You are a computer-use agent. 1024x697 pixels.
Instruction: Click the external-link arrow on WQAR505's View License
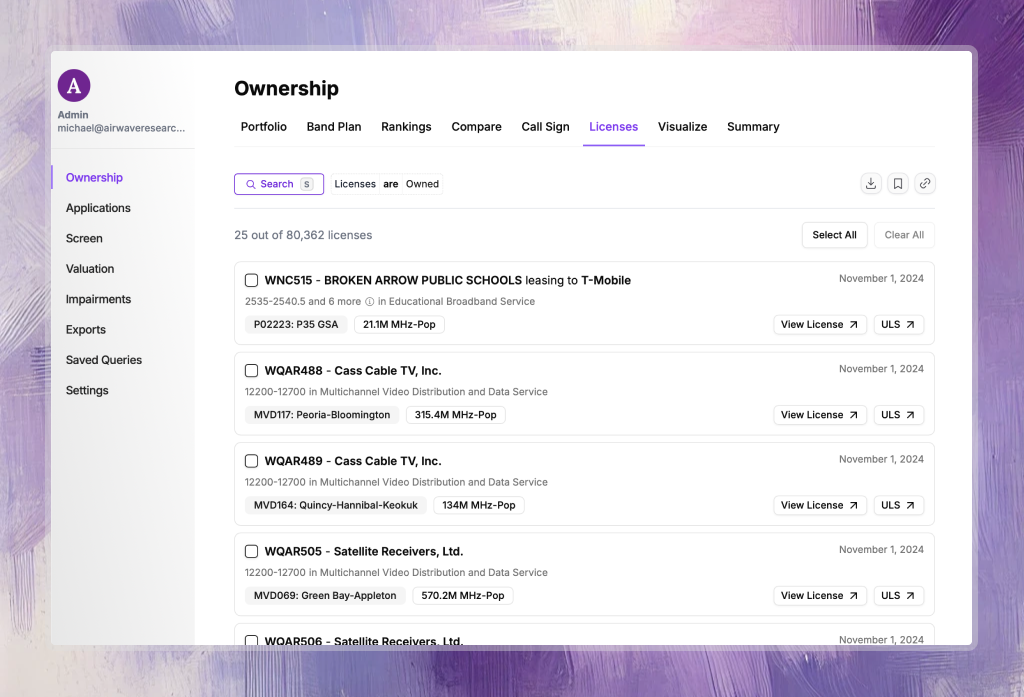click(x=855, y=595)
